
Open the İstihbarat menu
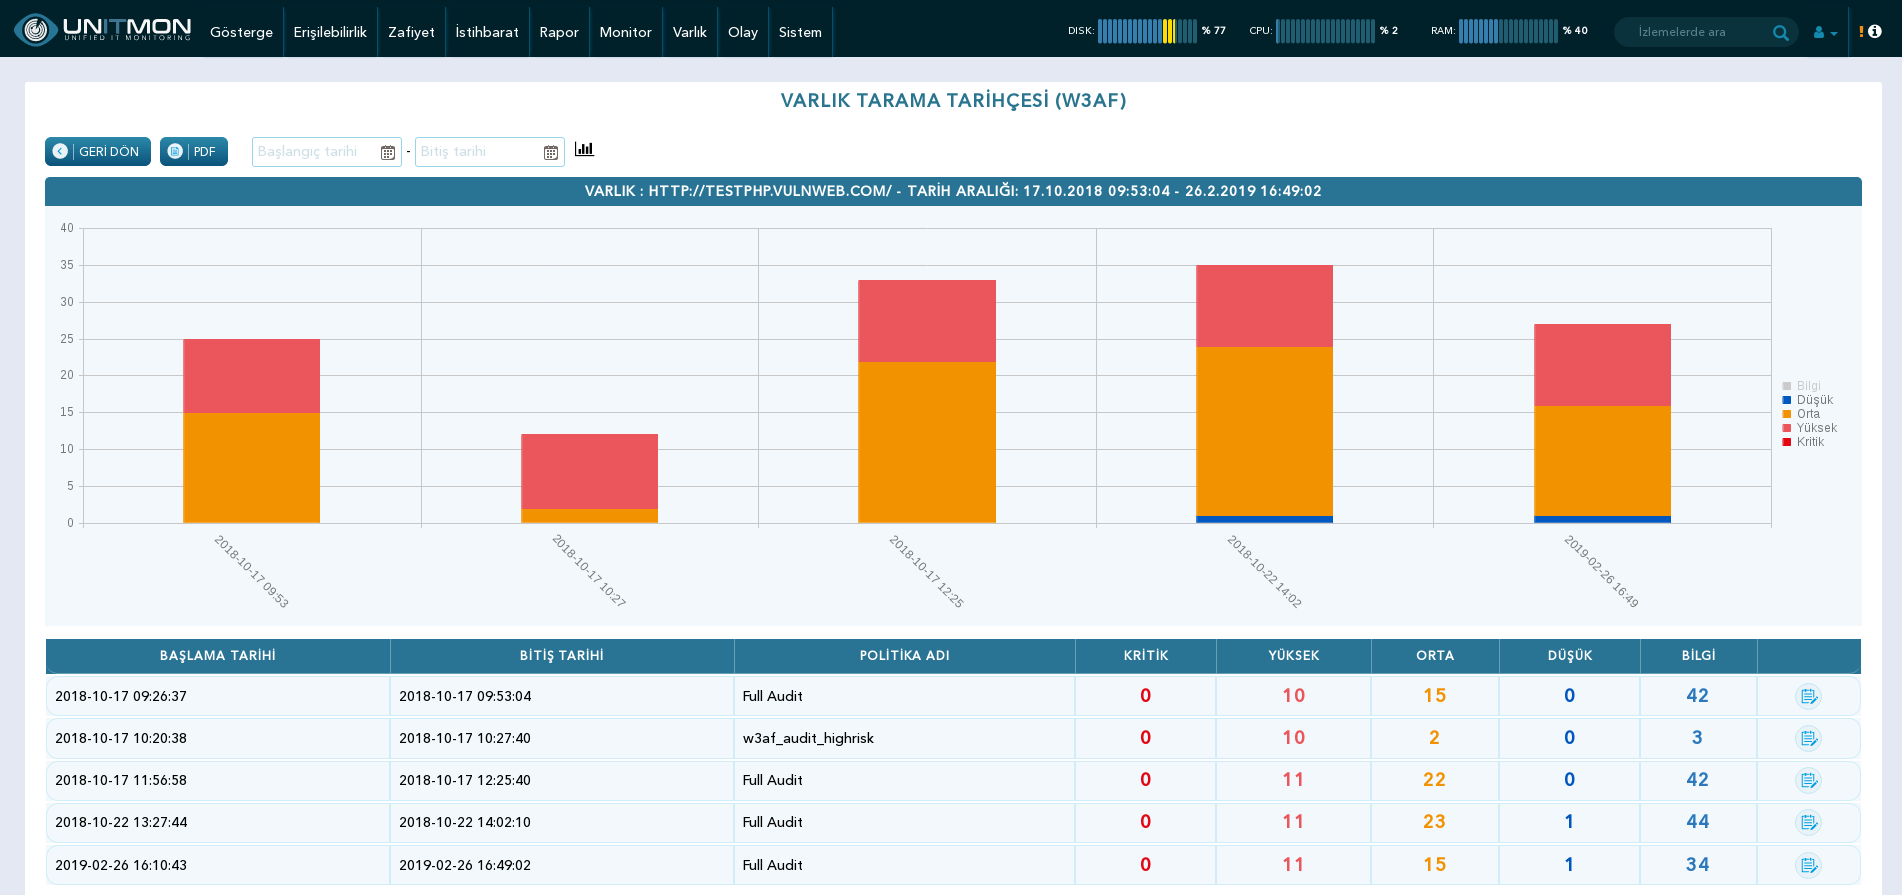point(487,32)
